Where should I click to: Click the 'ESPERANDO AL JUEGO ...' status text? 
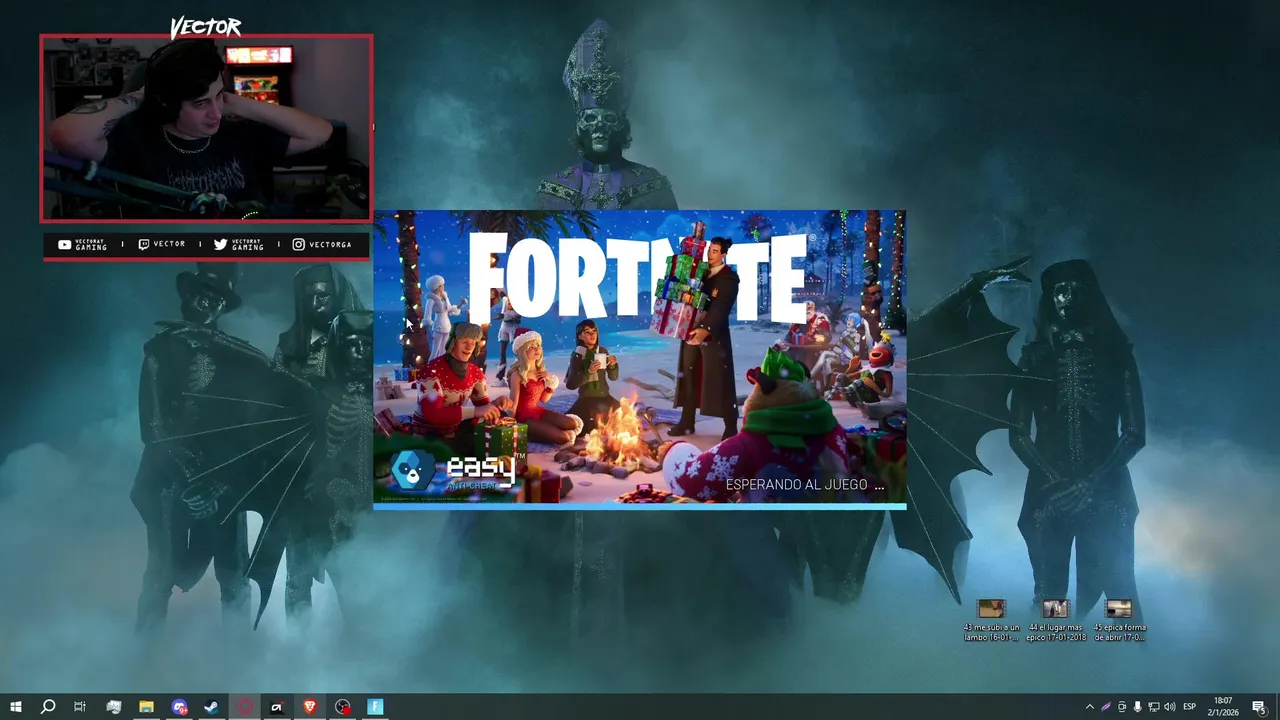pos(805,485)
